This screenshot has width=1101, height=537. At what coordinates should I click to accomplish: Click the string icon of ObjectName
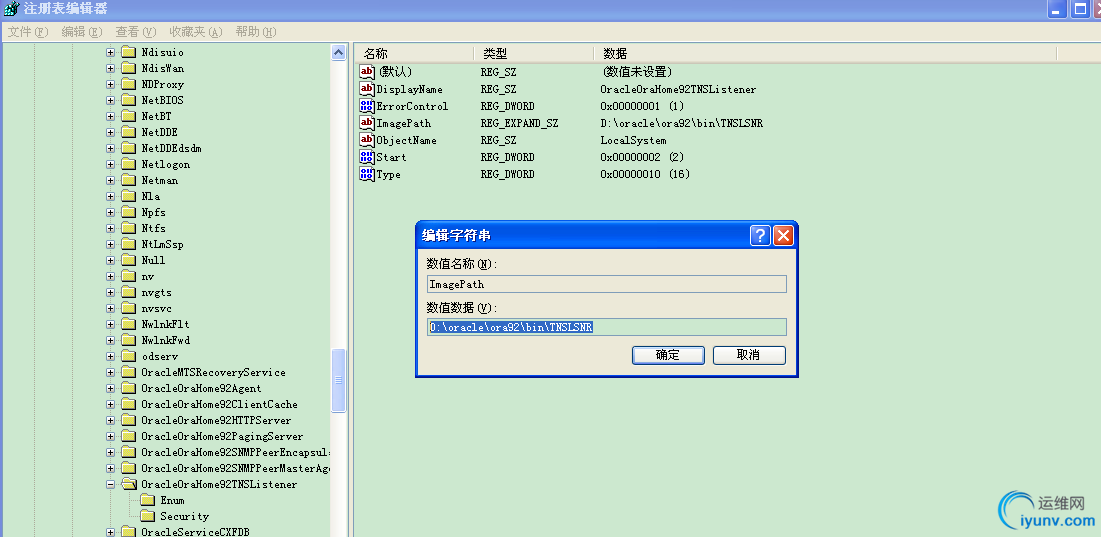tap(367, 140)
